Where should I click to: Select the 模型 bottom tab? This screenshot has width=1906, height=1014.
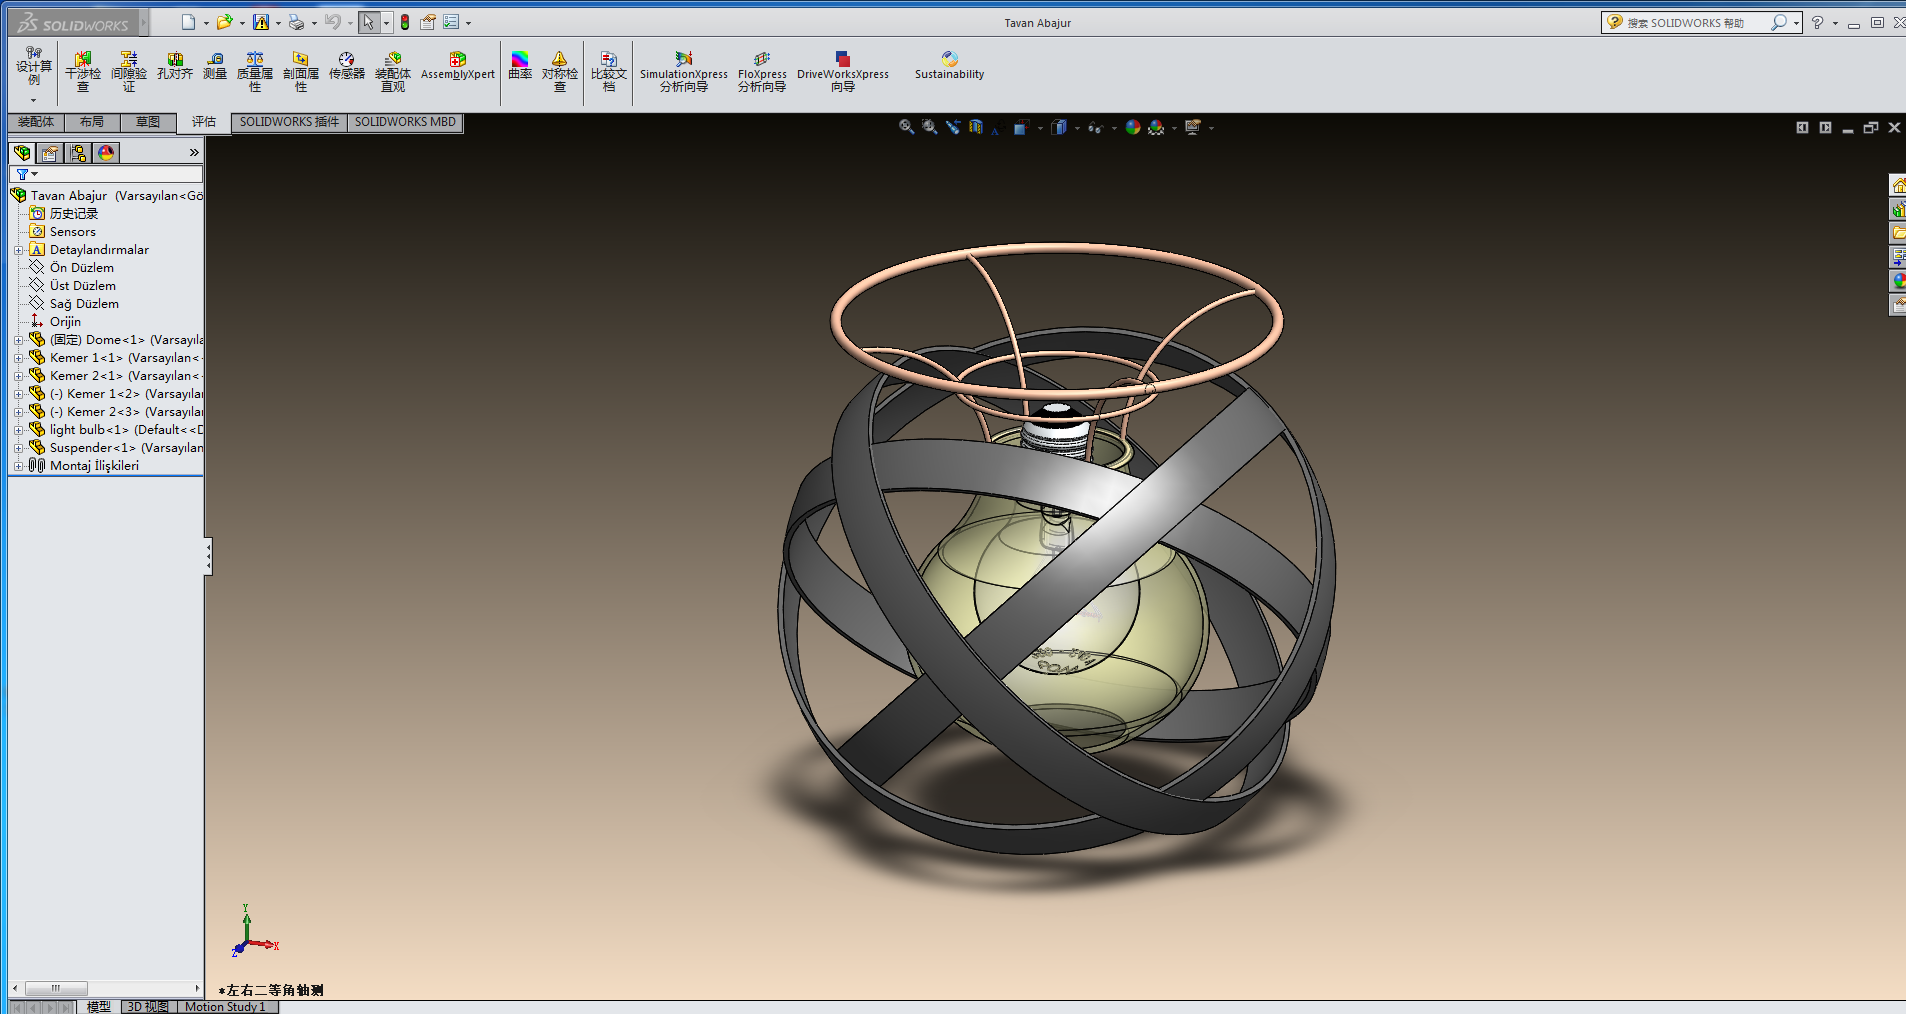click(99, 1007)
